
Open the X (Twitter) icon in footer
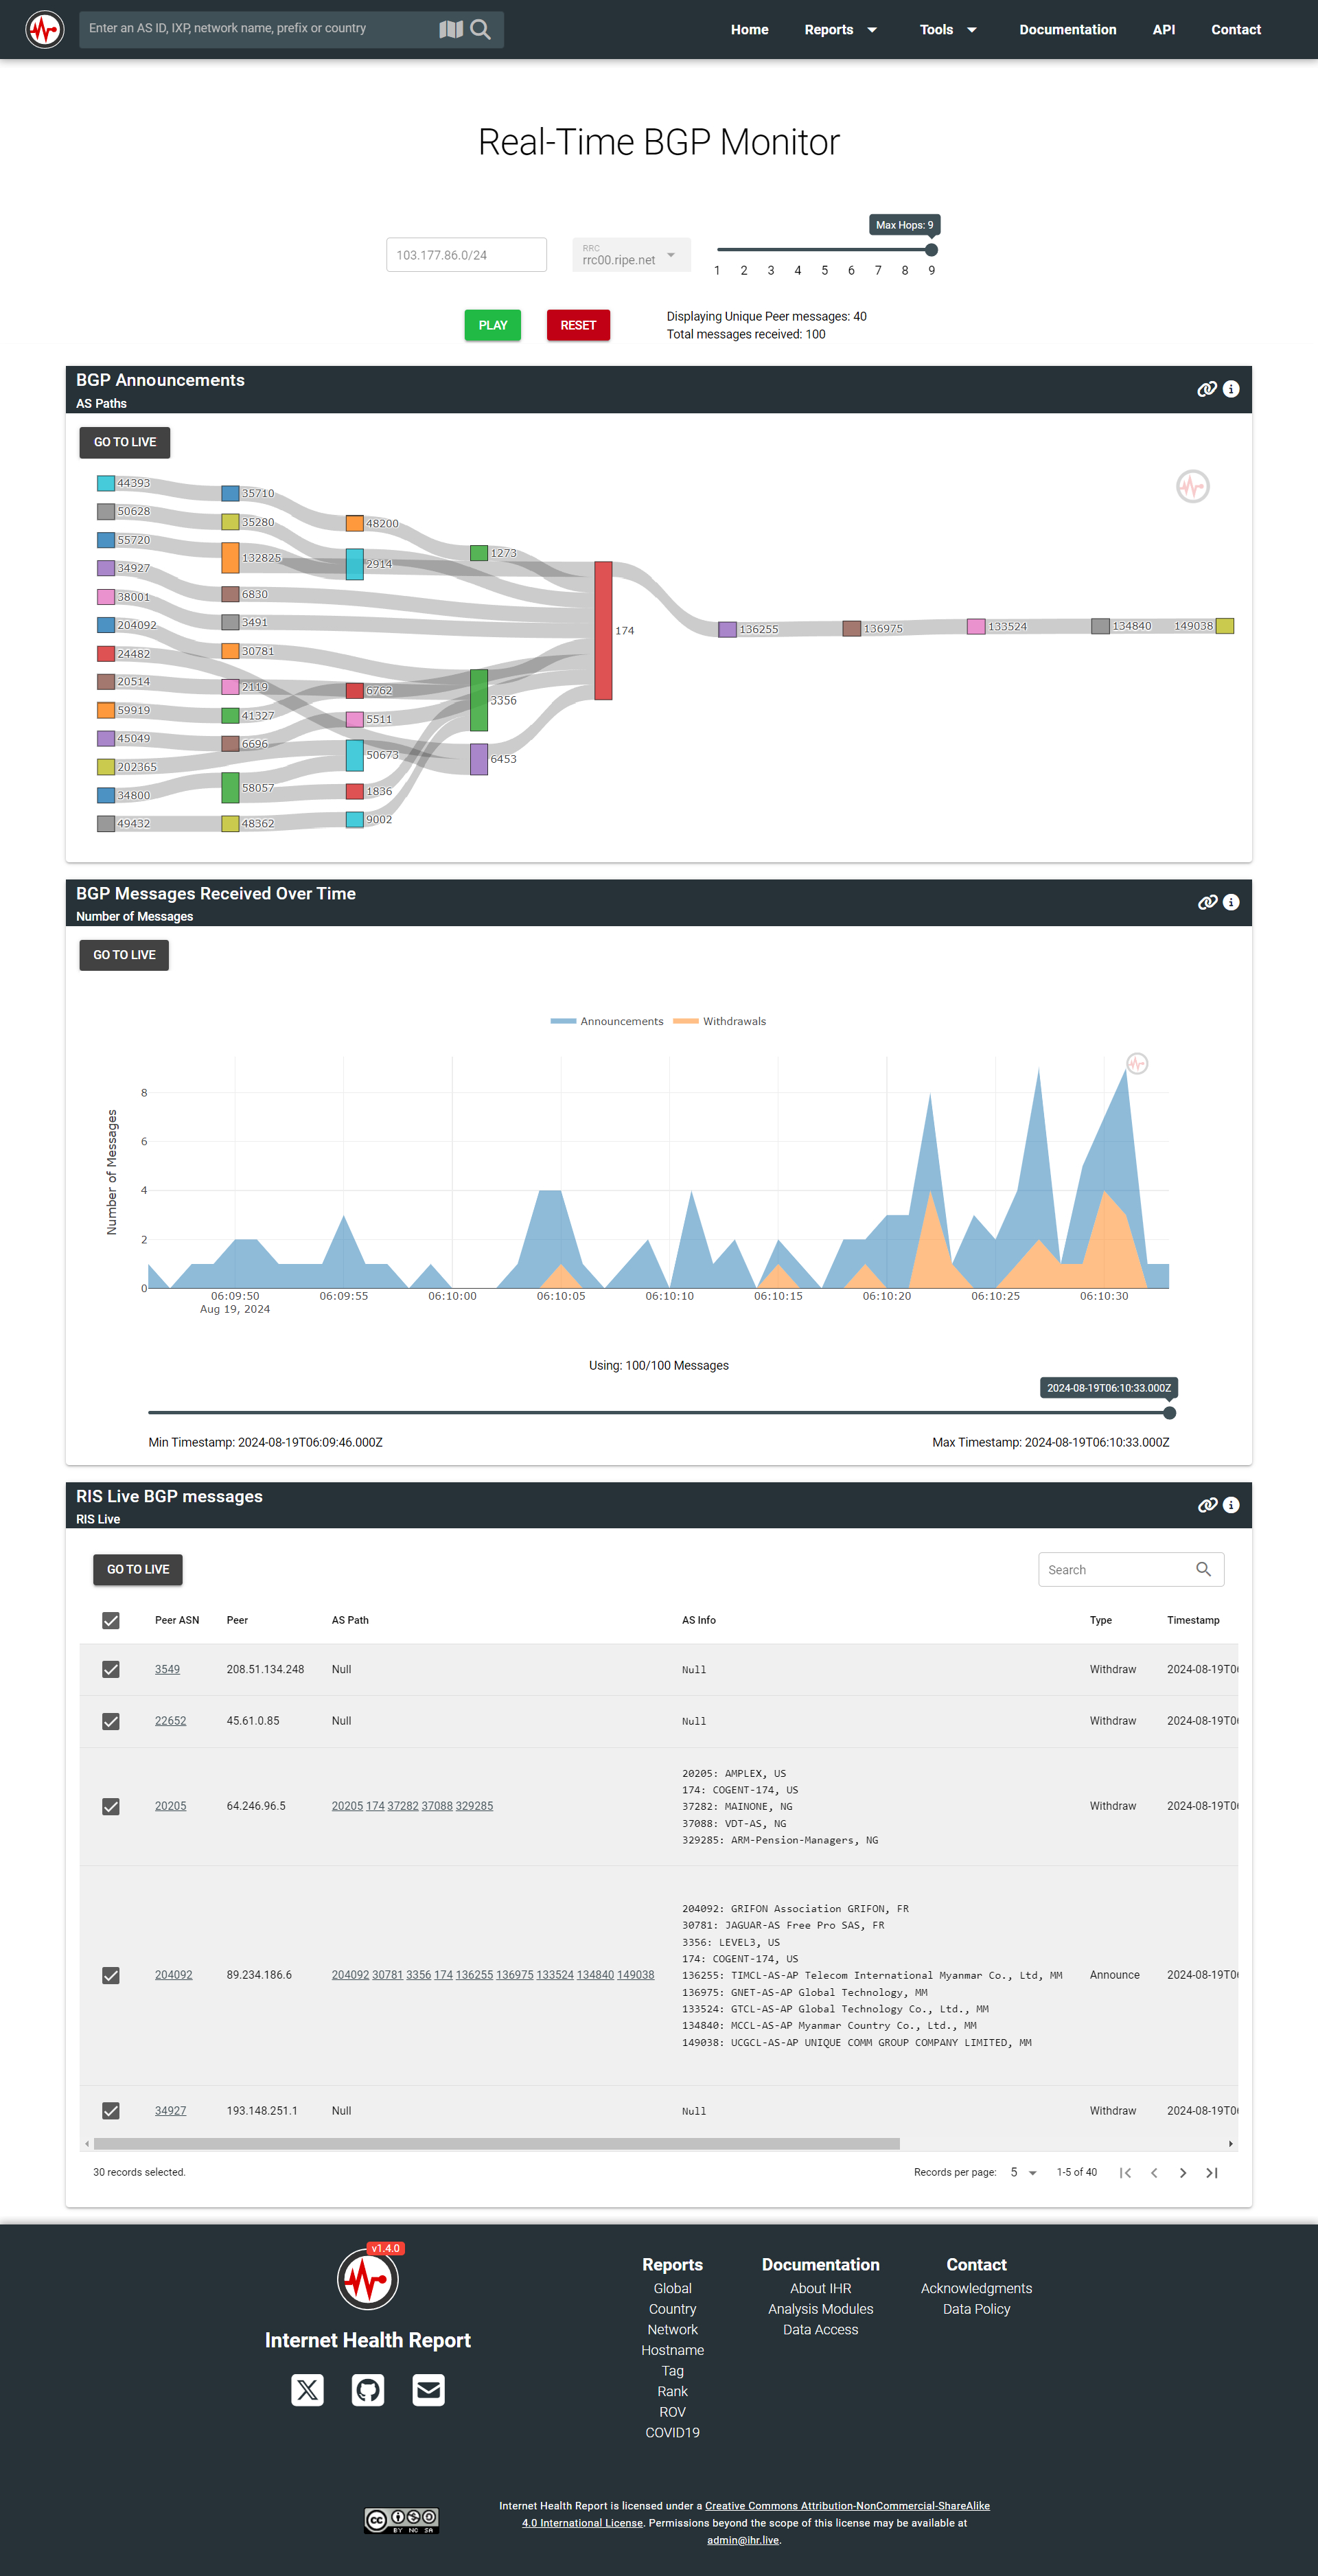[x=307, y=2390]
